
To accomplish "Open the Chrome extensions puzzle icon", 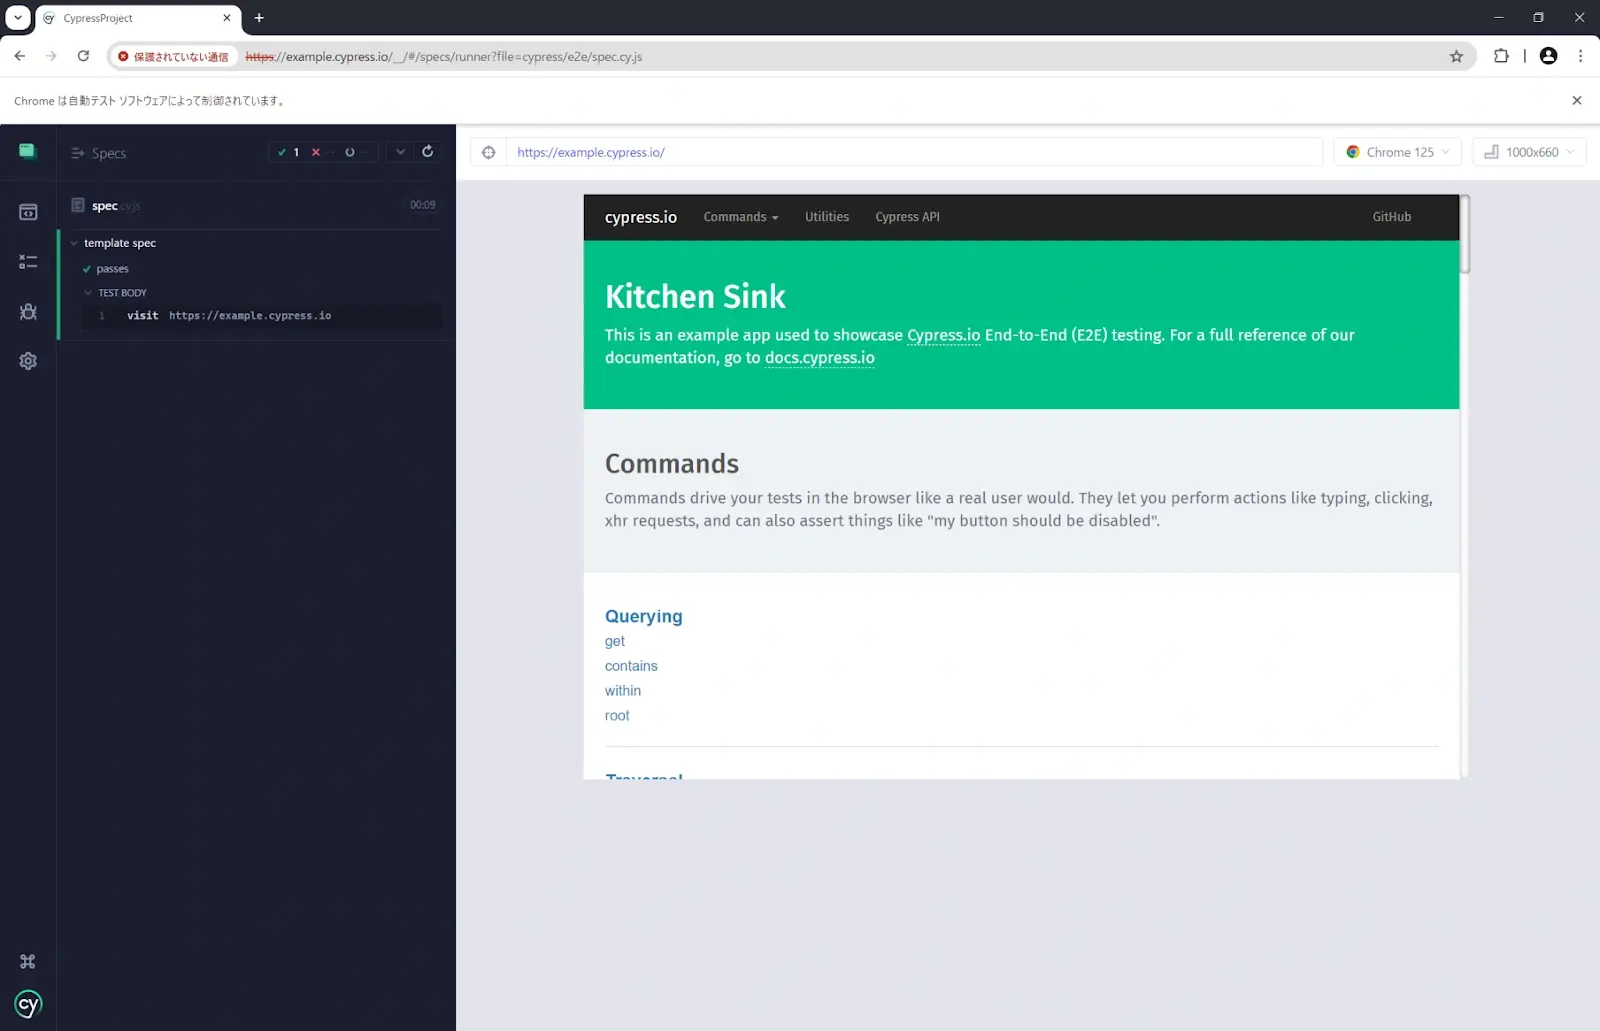I will point(1501,56).
